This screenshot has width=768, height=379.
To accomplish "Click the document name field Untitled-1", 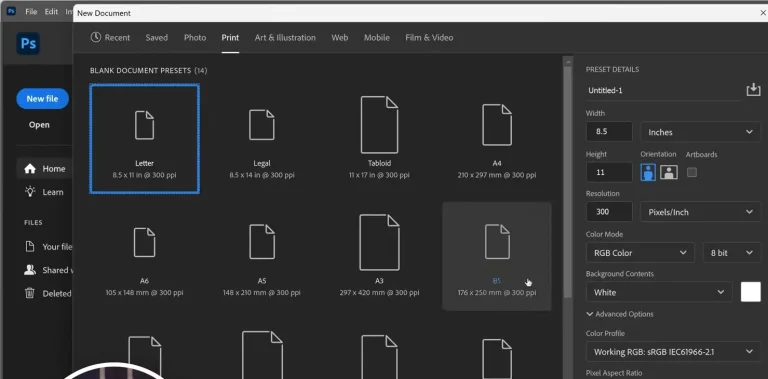I will pos(664,91).
